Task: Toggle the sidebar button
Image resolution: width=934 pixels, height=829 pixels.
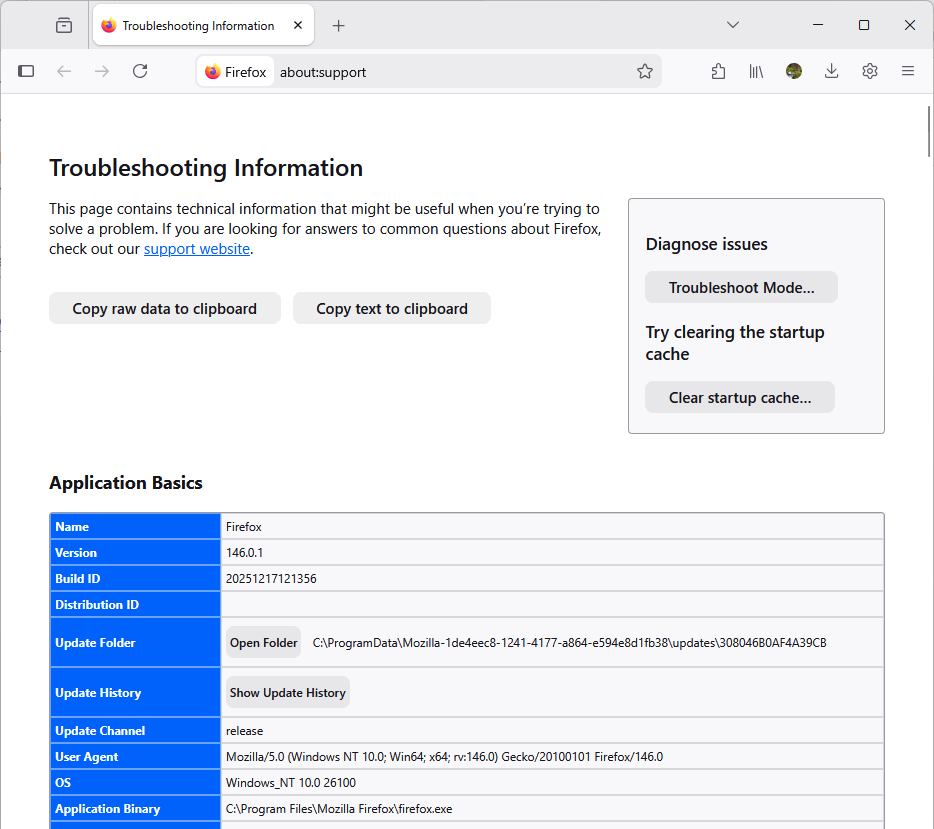Action: [x=27, y=71]
